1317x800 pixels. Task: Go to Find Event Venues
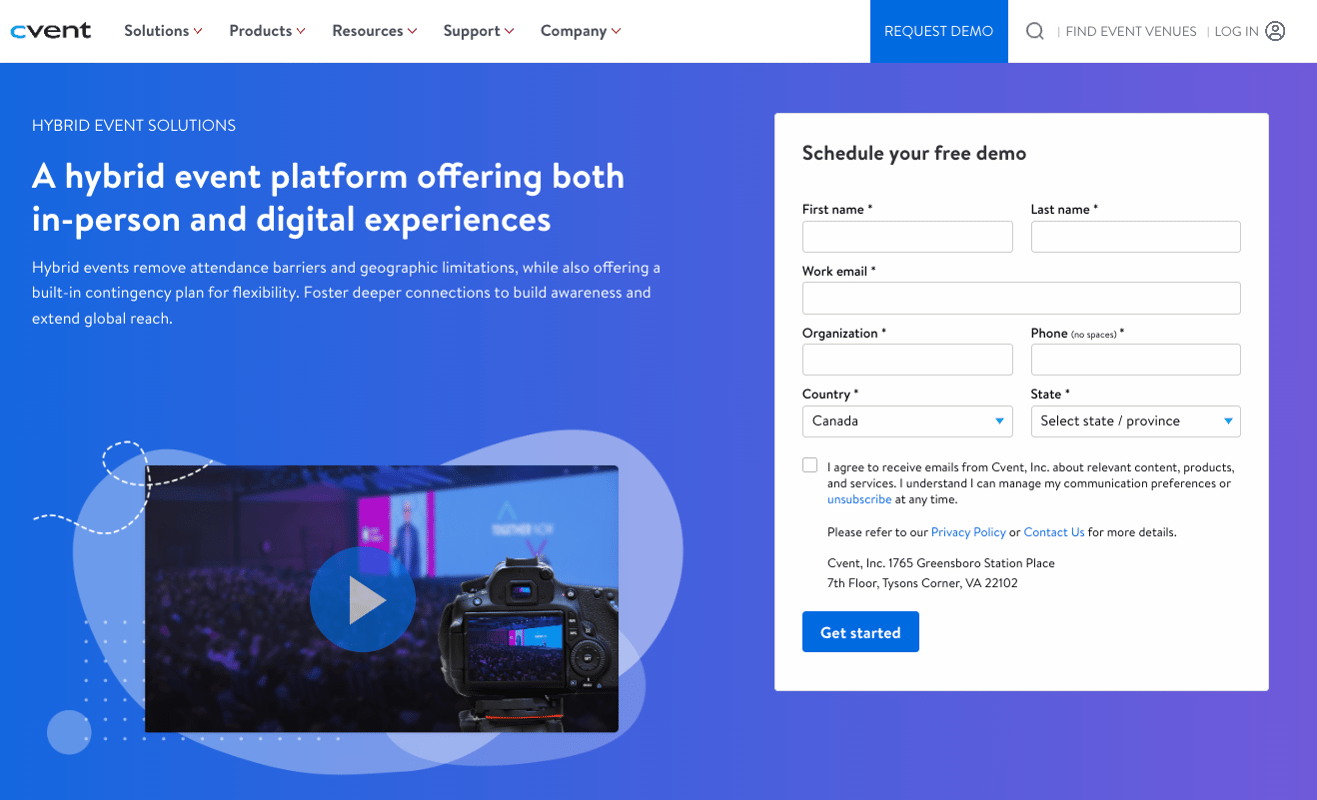[1131, 31]
